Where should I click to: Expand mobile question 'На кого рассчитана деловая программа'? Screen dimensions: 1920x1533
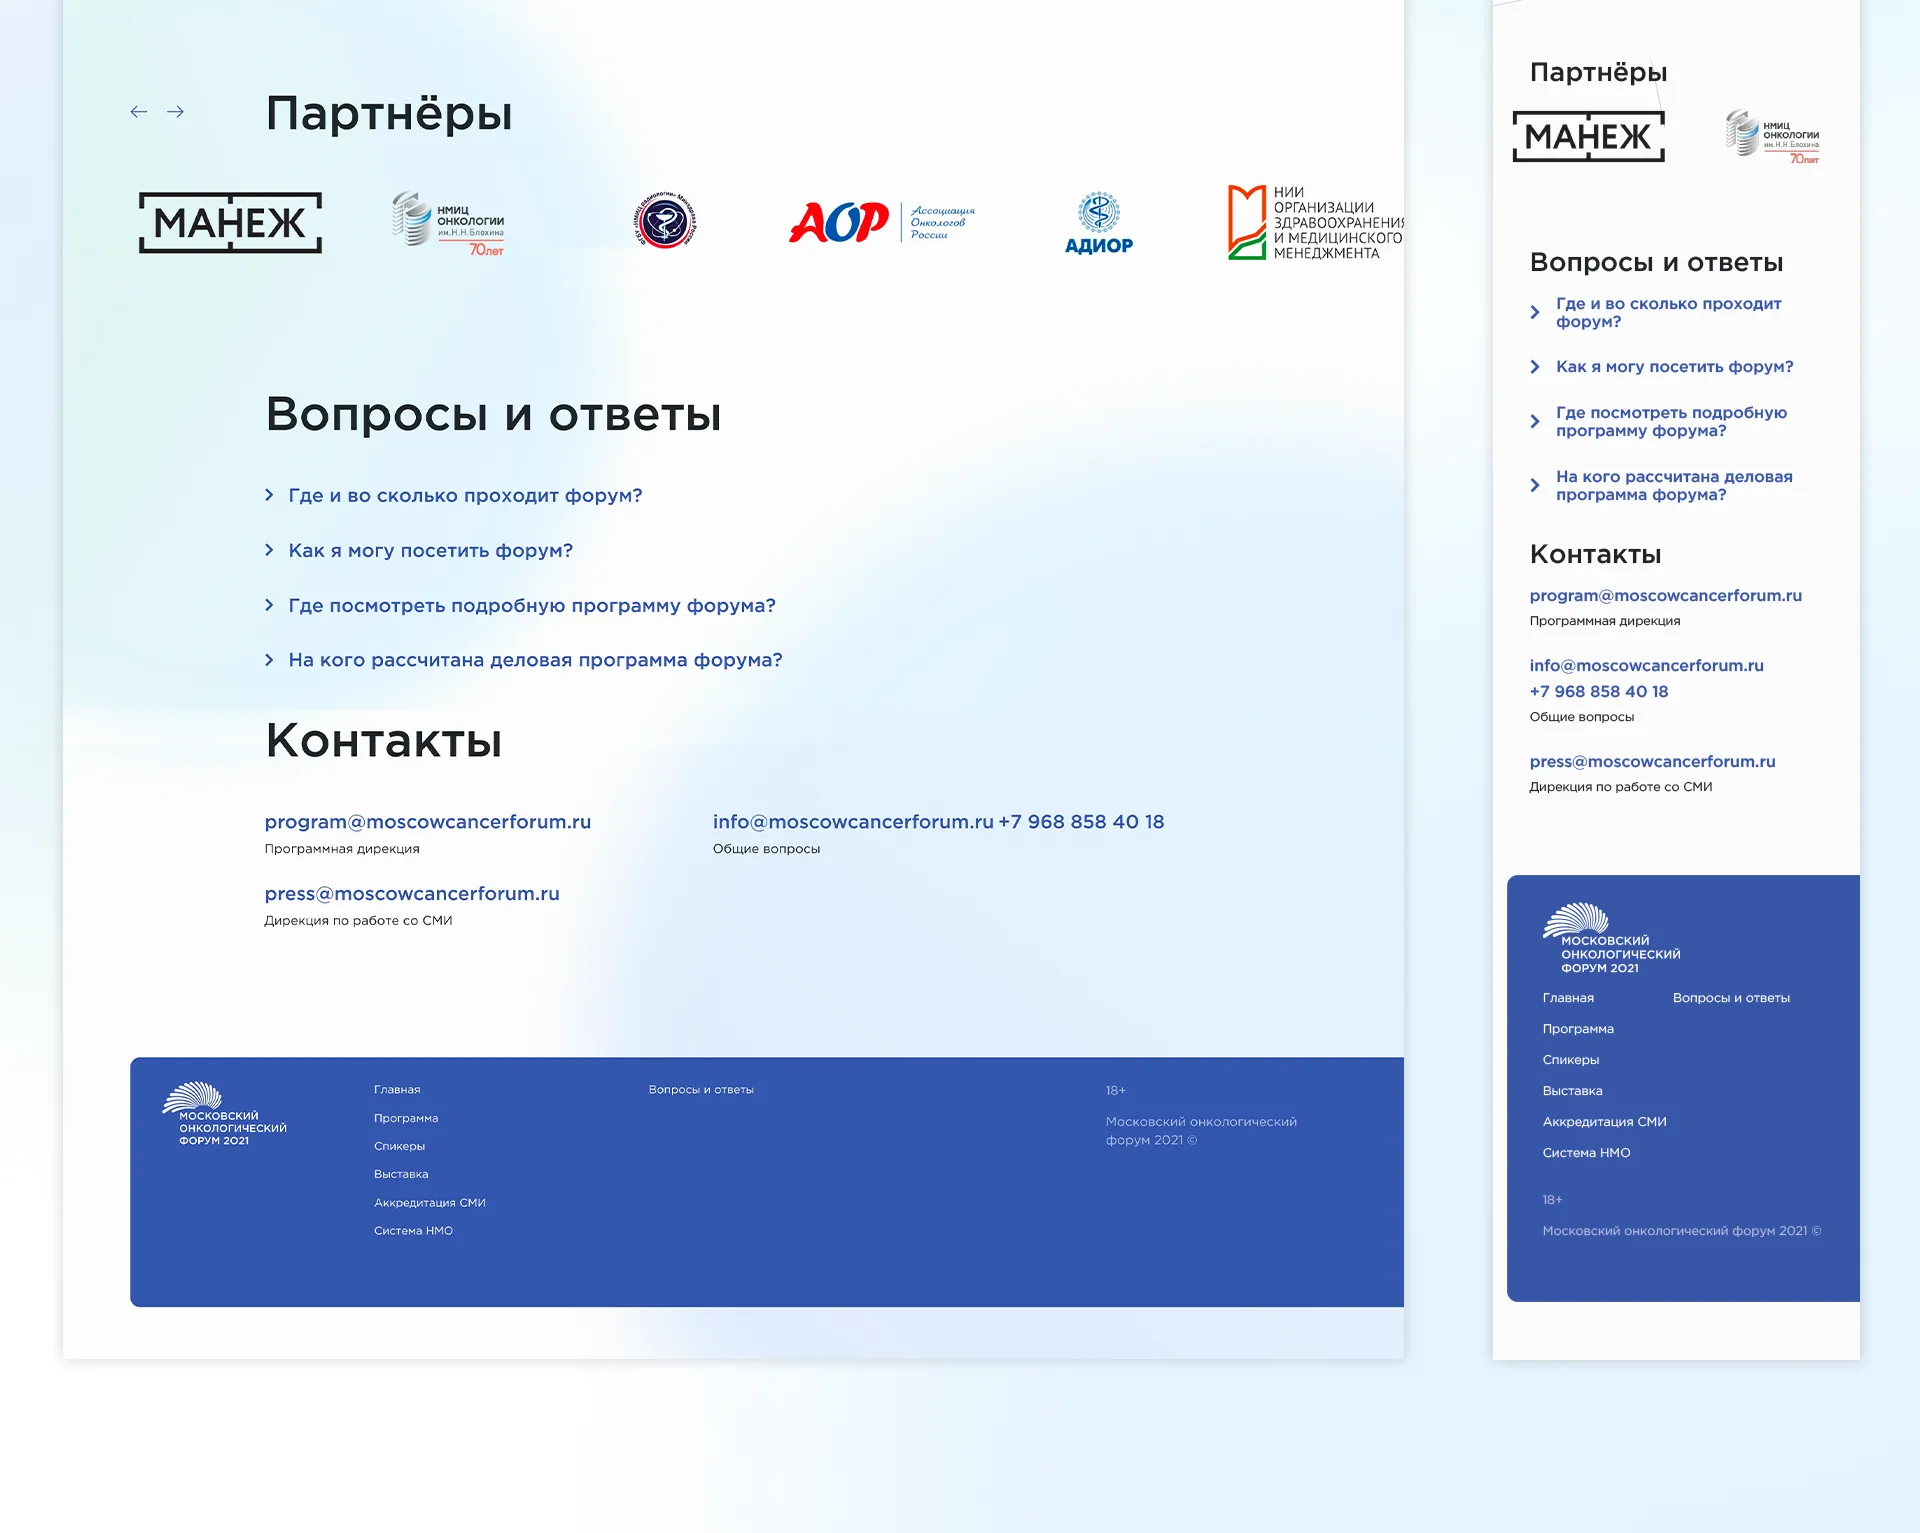coord(1661,486)
